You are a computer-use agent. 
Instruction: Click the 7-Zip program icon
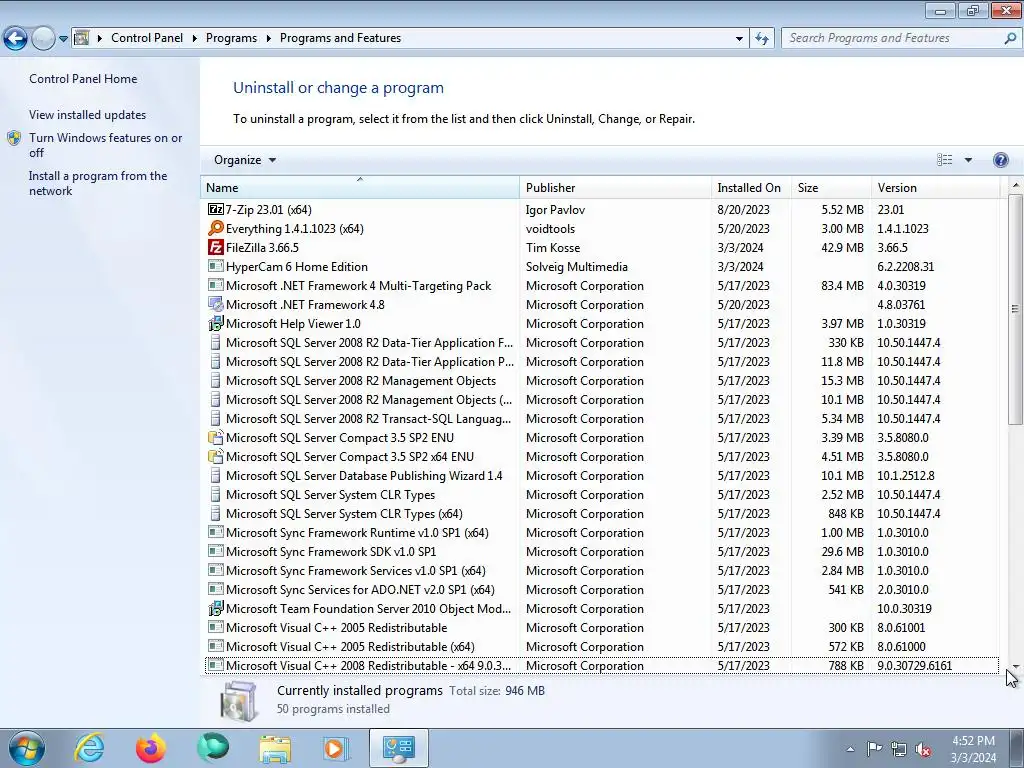(x=216, y=210)
